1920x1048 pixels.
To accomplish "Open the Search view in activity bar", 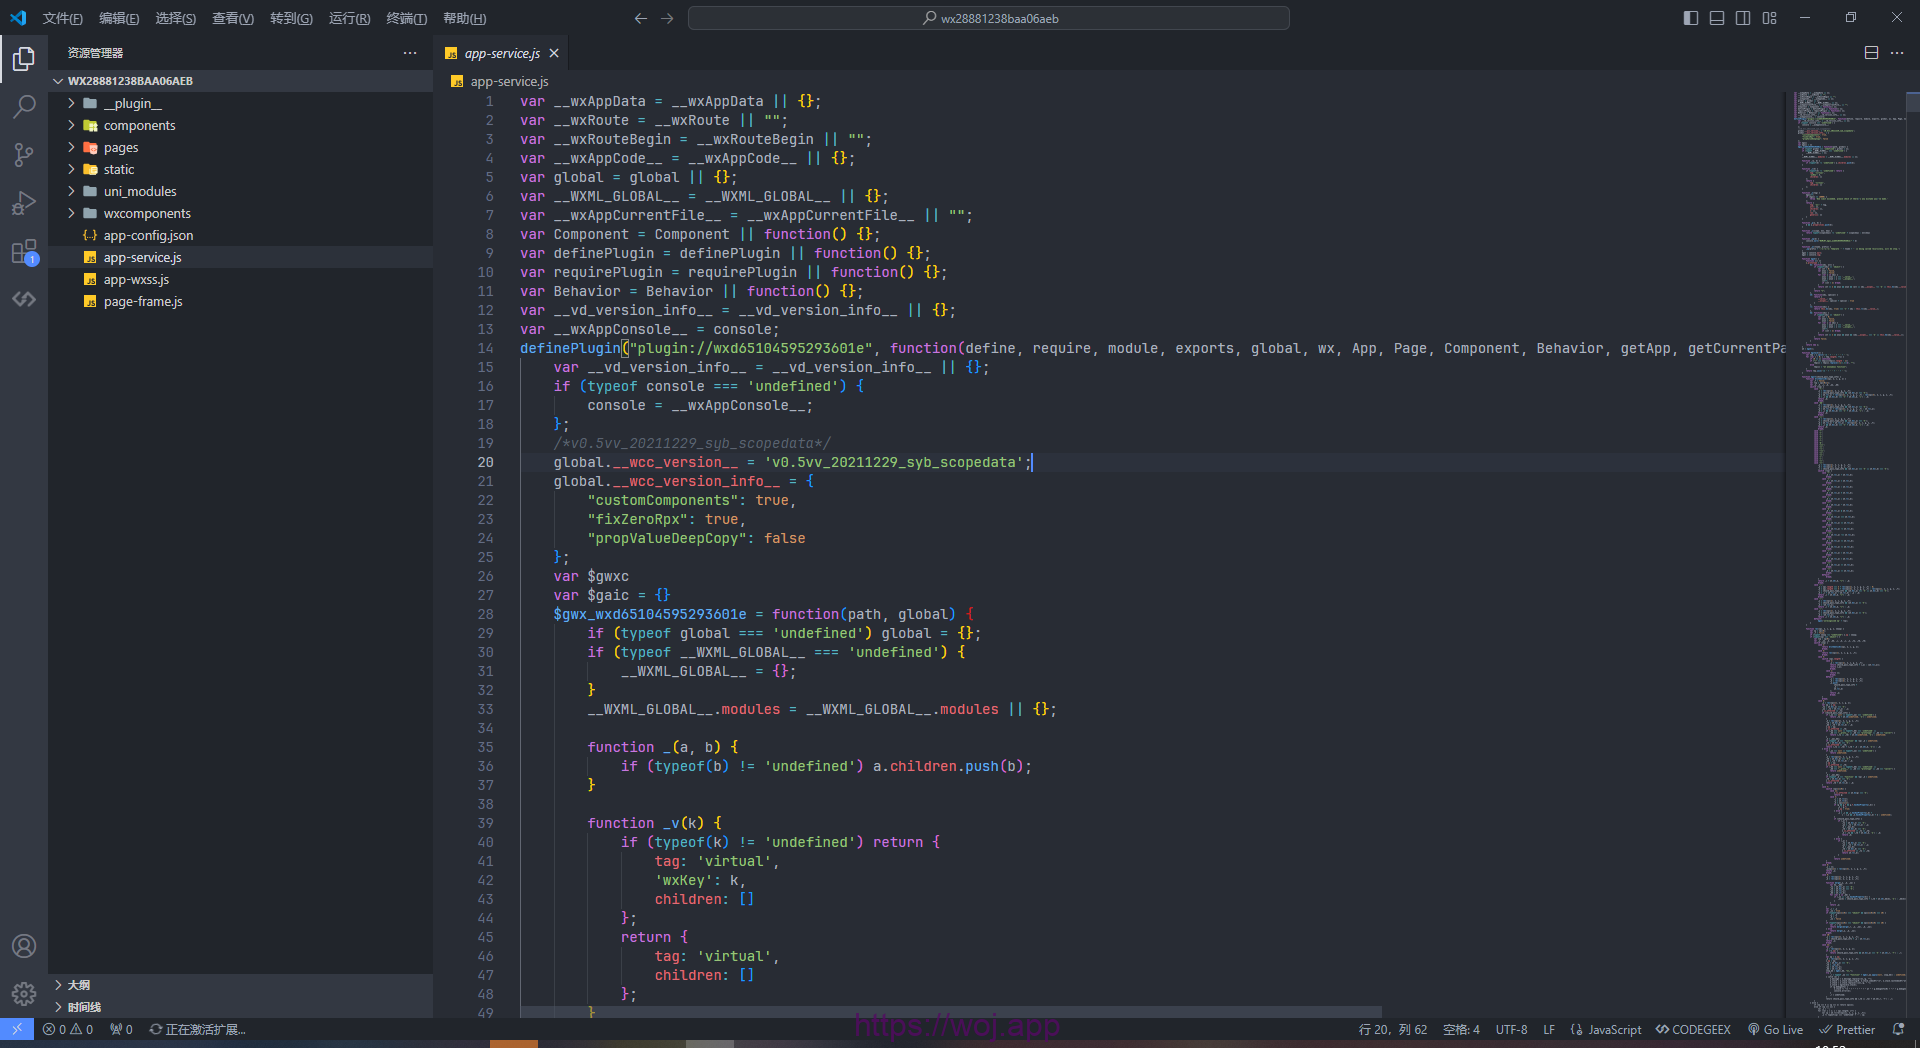I will pyautogui.click(x=24, y=107).
